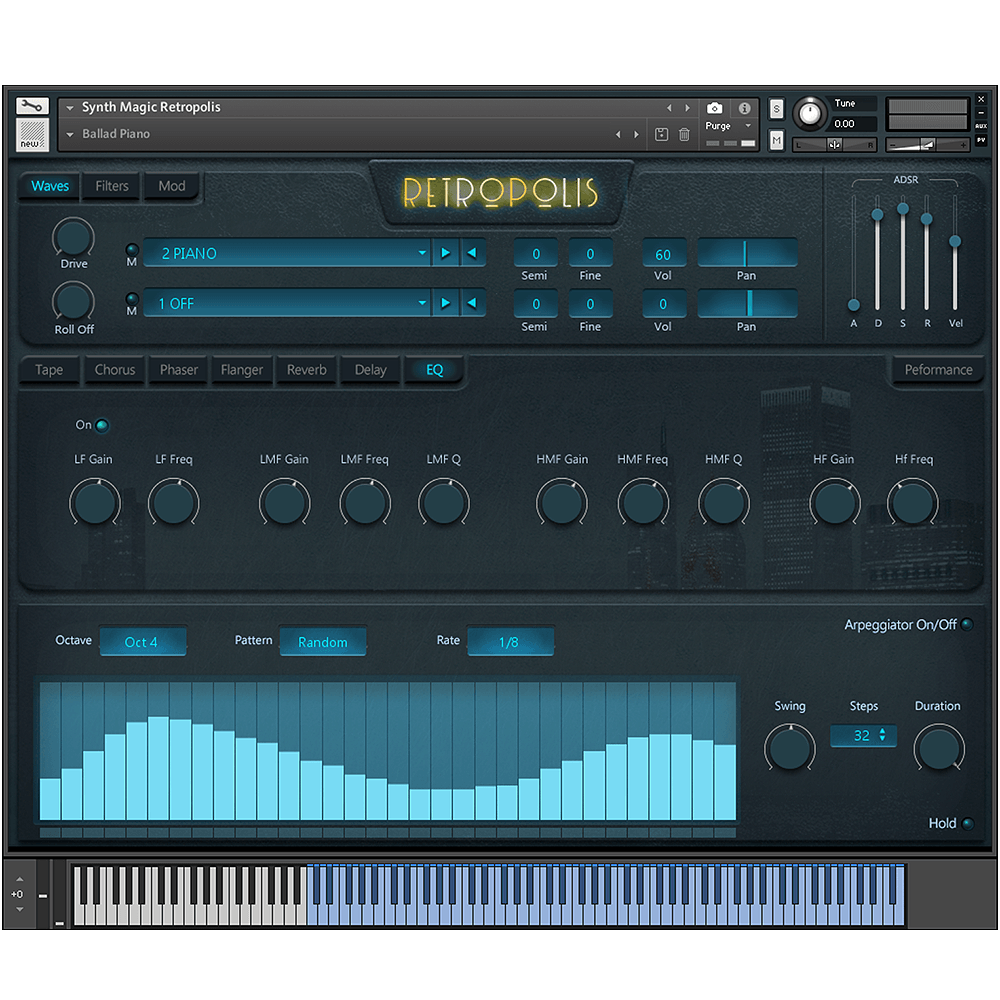Screen dimensions: 1000x1000
Task: Shift keyboard octave down arrow
Action: click(19, 909)
